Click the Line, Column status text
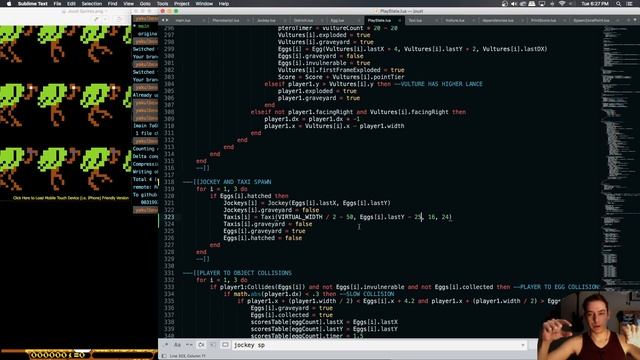Image resolution: width=640 pixels, height=360 pixels. pos(188,356)
